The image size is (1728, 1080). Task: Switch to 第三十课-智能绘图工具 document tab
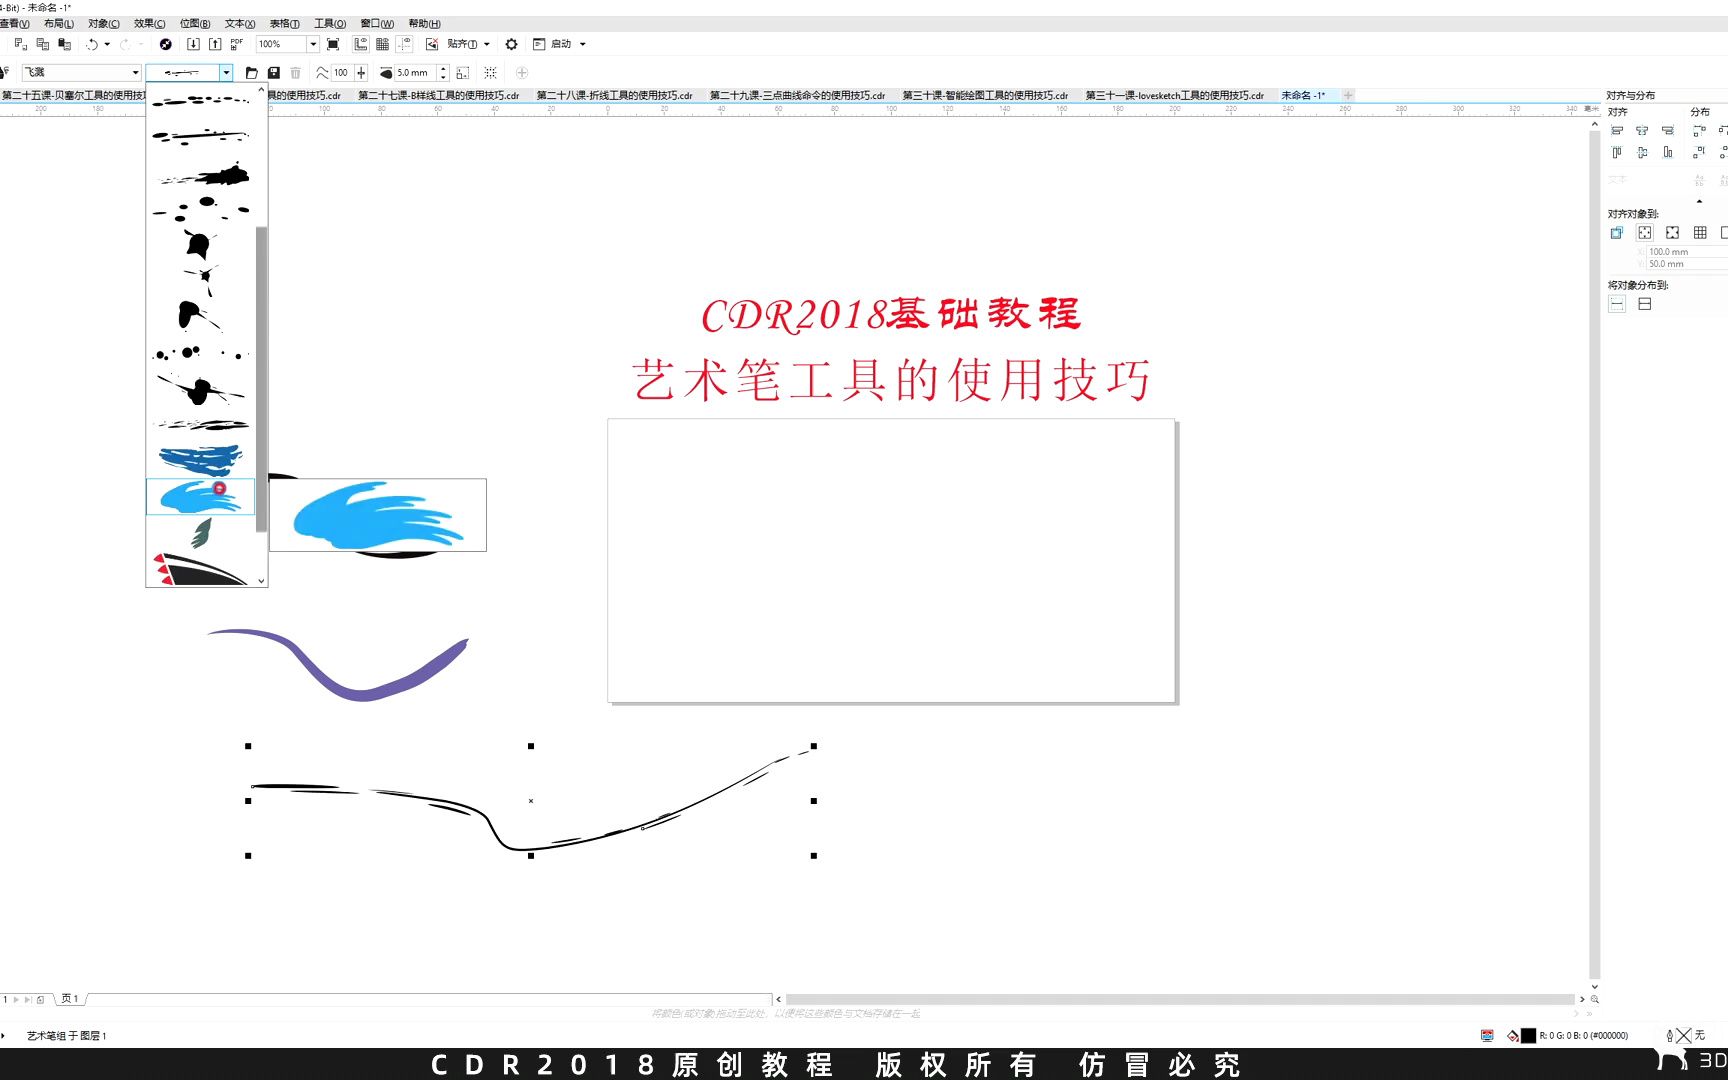point(985,96)
